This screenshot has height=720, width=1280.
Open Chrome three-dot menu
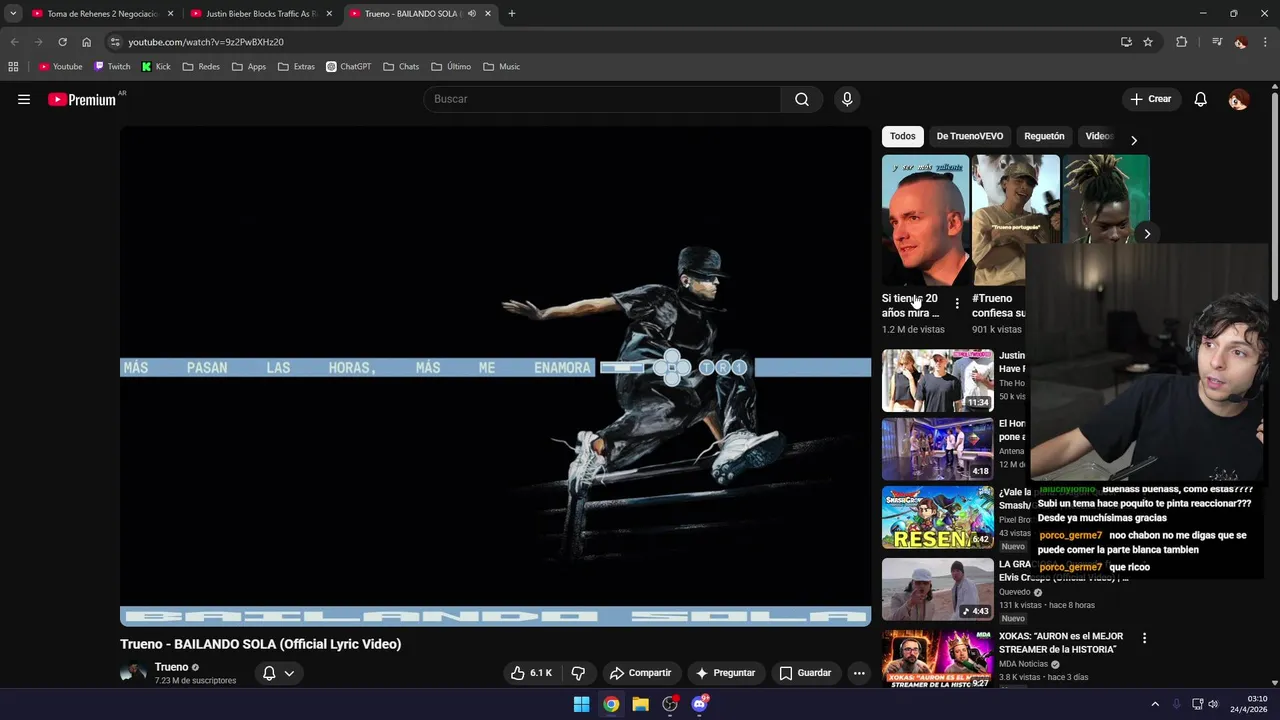[1265, 42]
